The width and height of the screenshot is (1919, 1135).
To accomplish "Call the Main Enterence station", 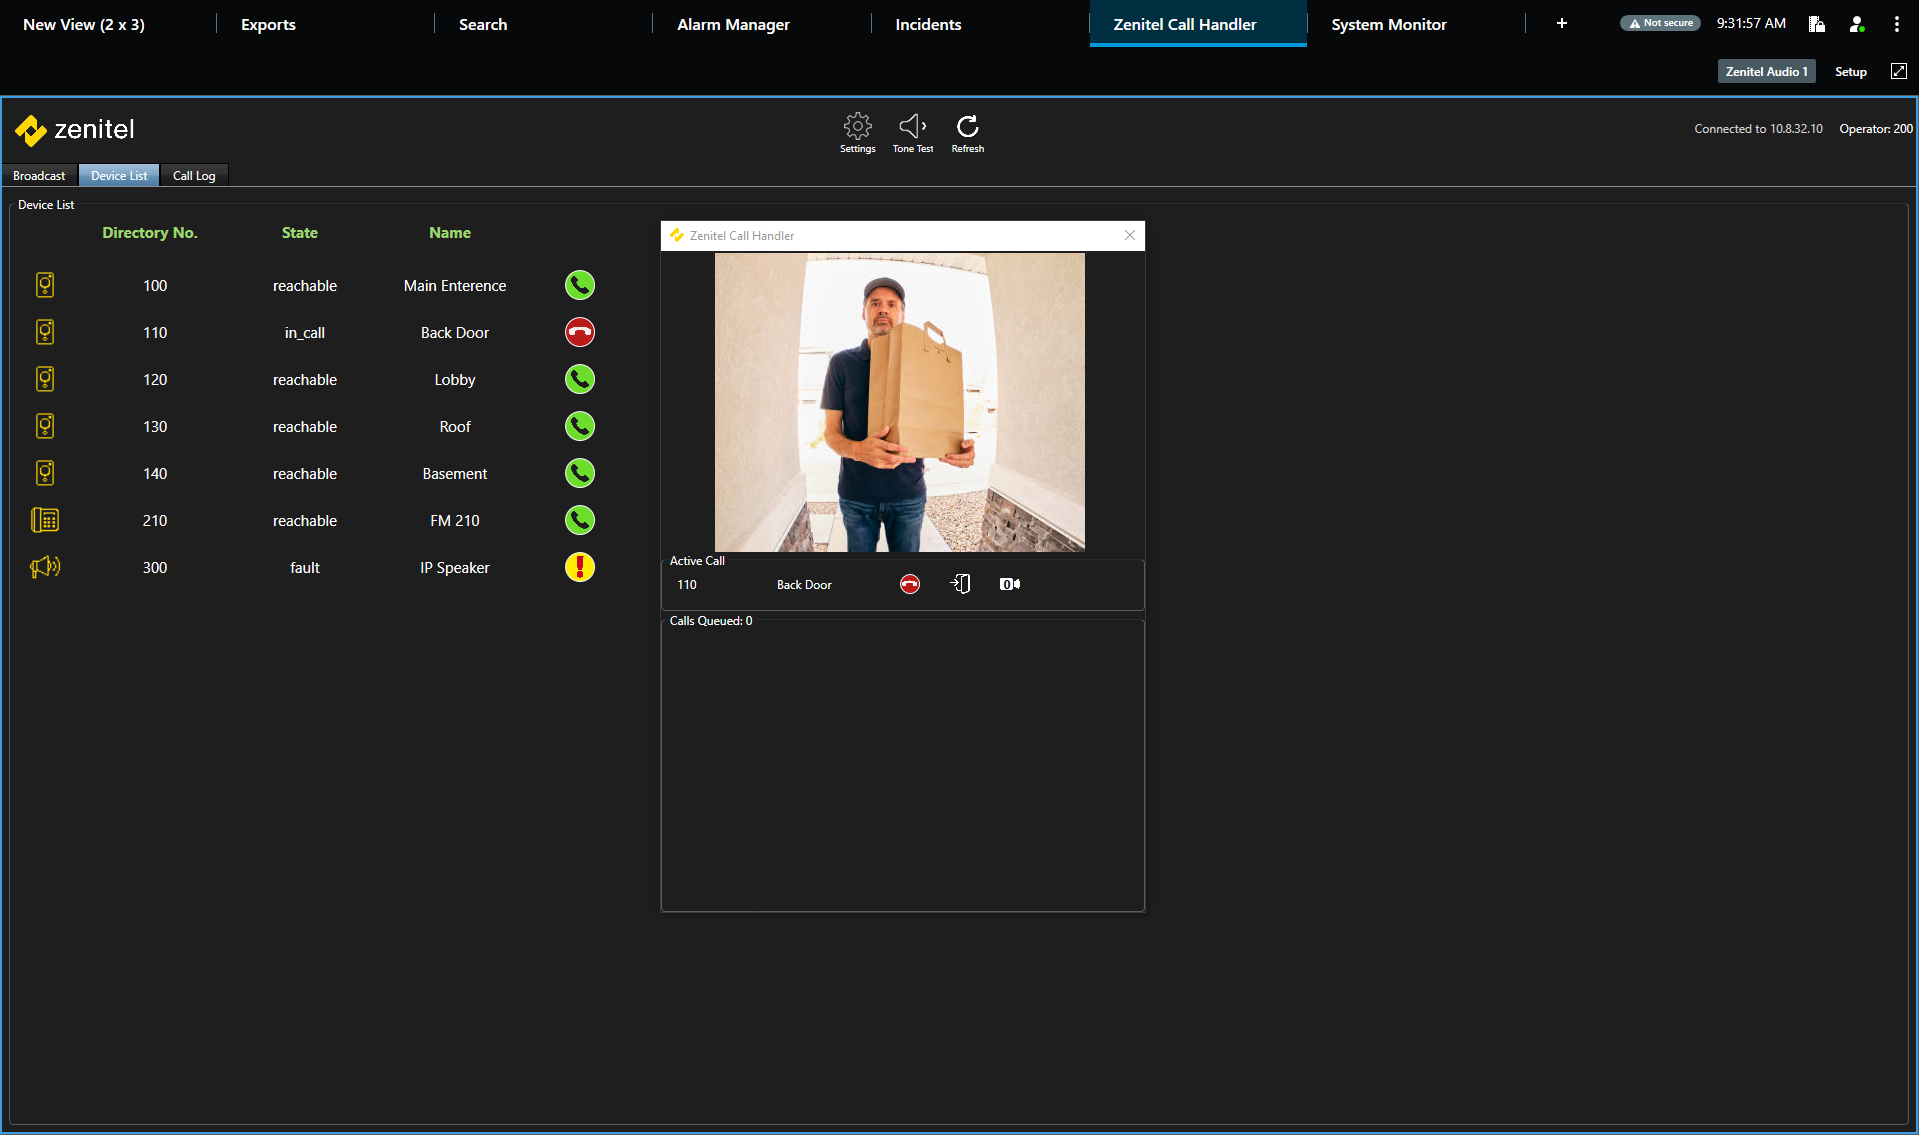I will (580, 285).
